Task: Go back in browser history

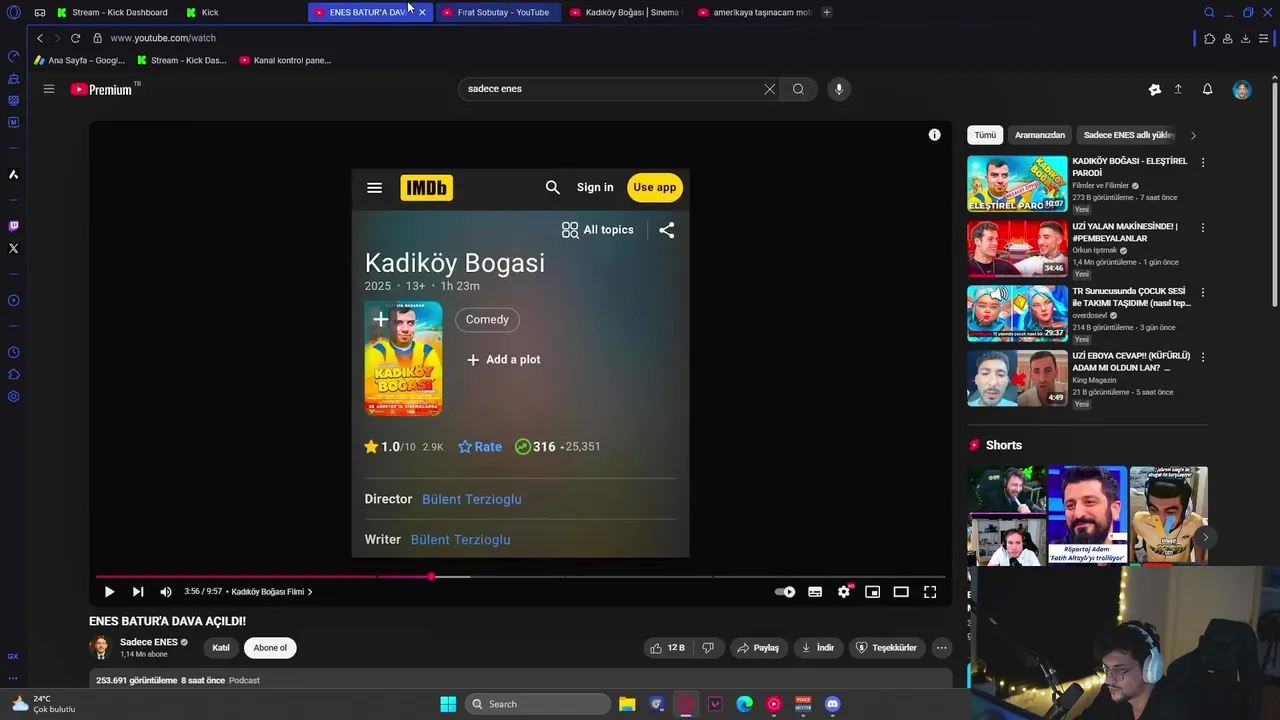Action: coord(40,38)
